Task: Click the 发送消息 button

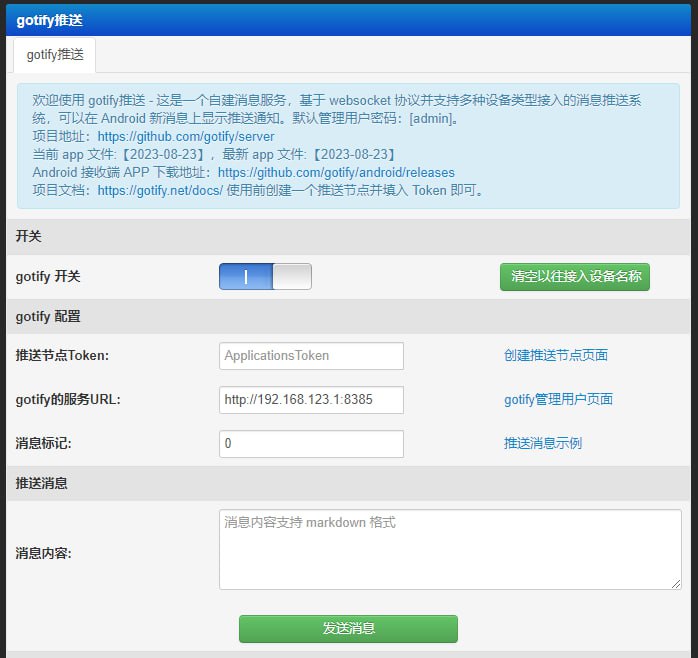Action: click(x=348, y=629)
